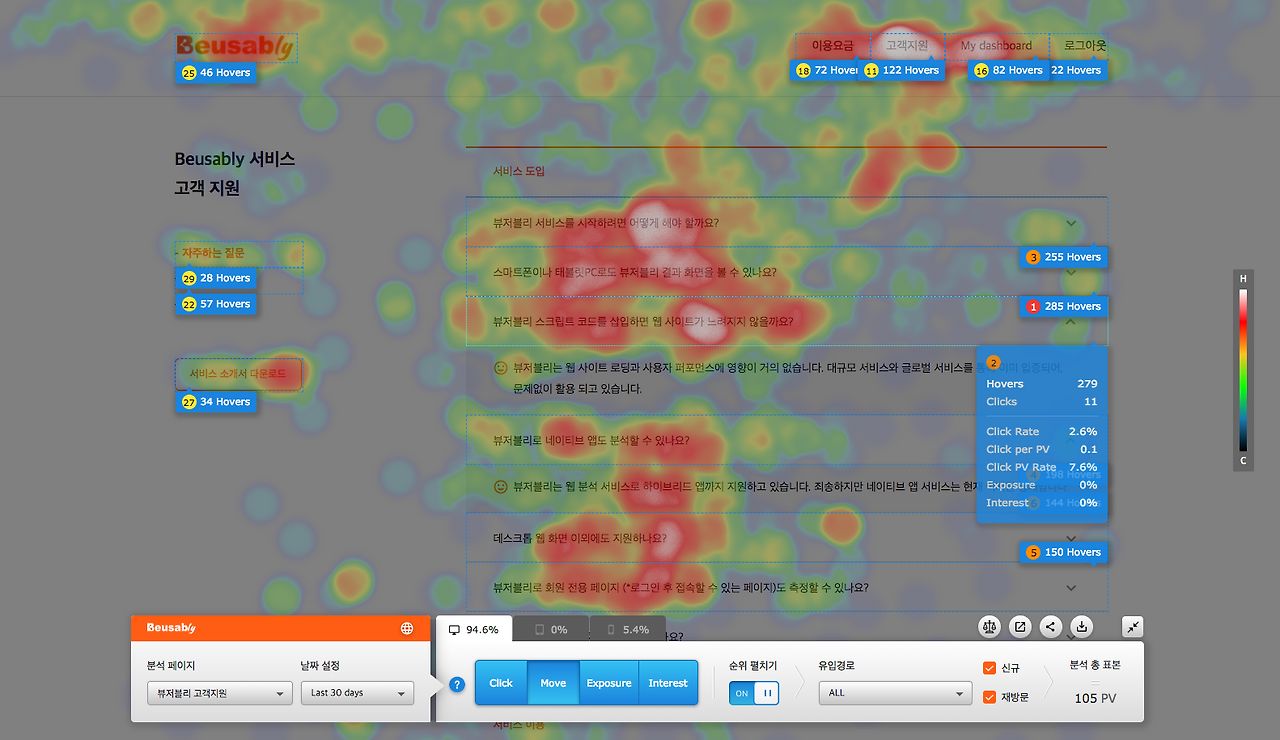Viewport: 1280px width, 740px height.
Task: Click the compare scales icon
Action: (990, 627)
